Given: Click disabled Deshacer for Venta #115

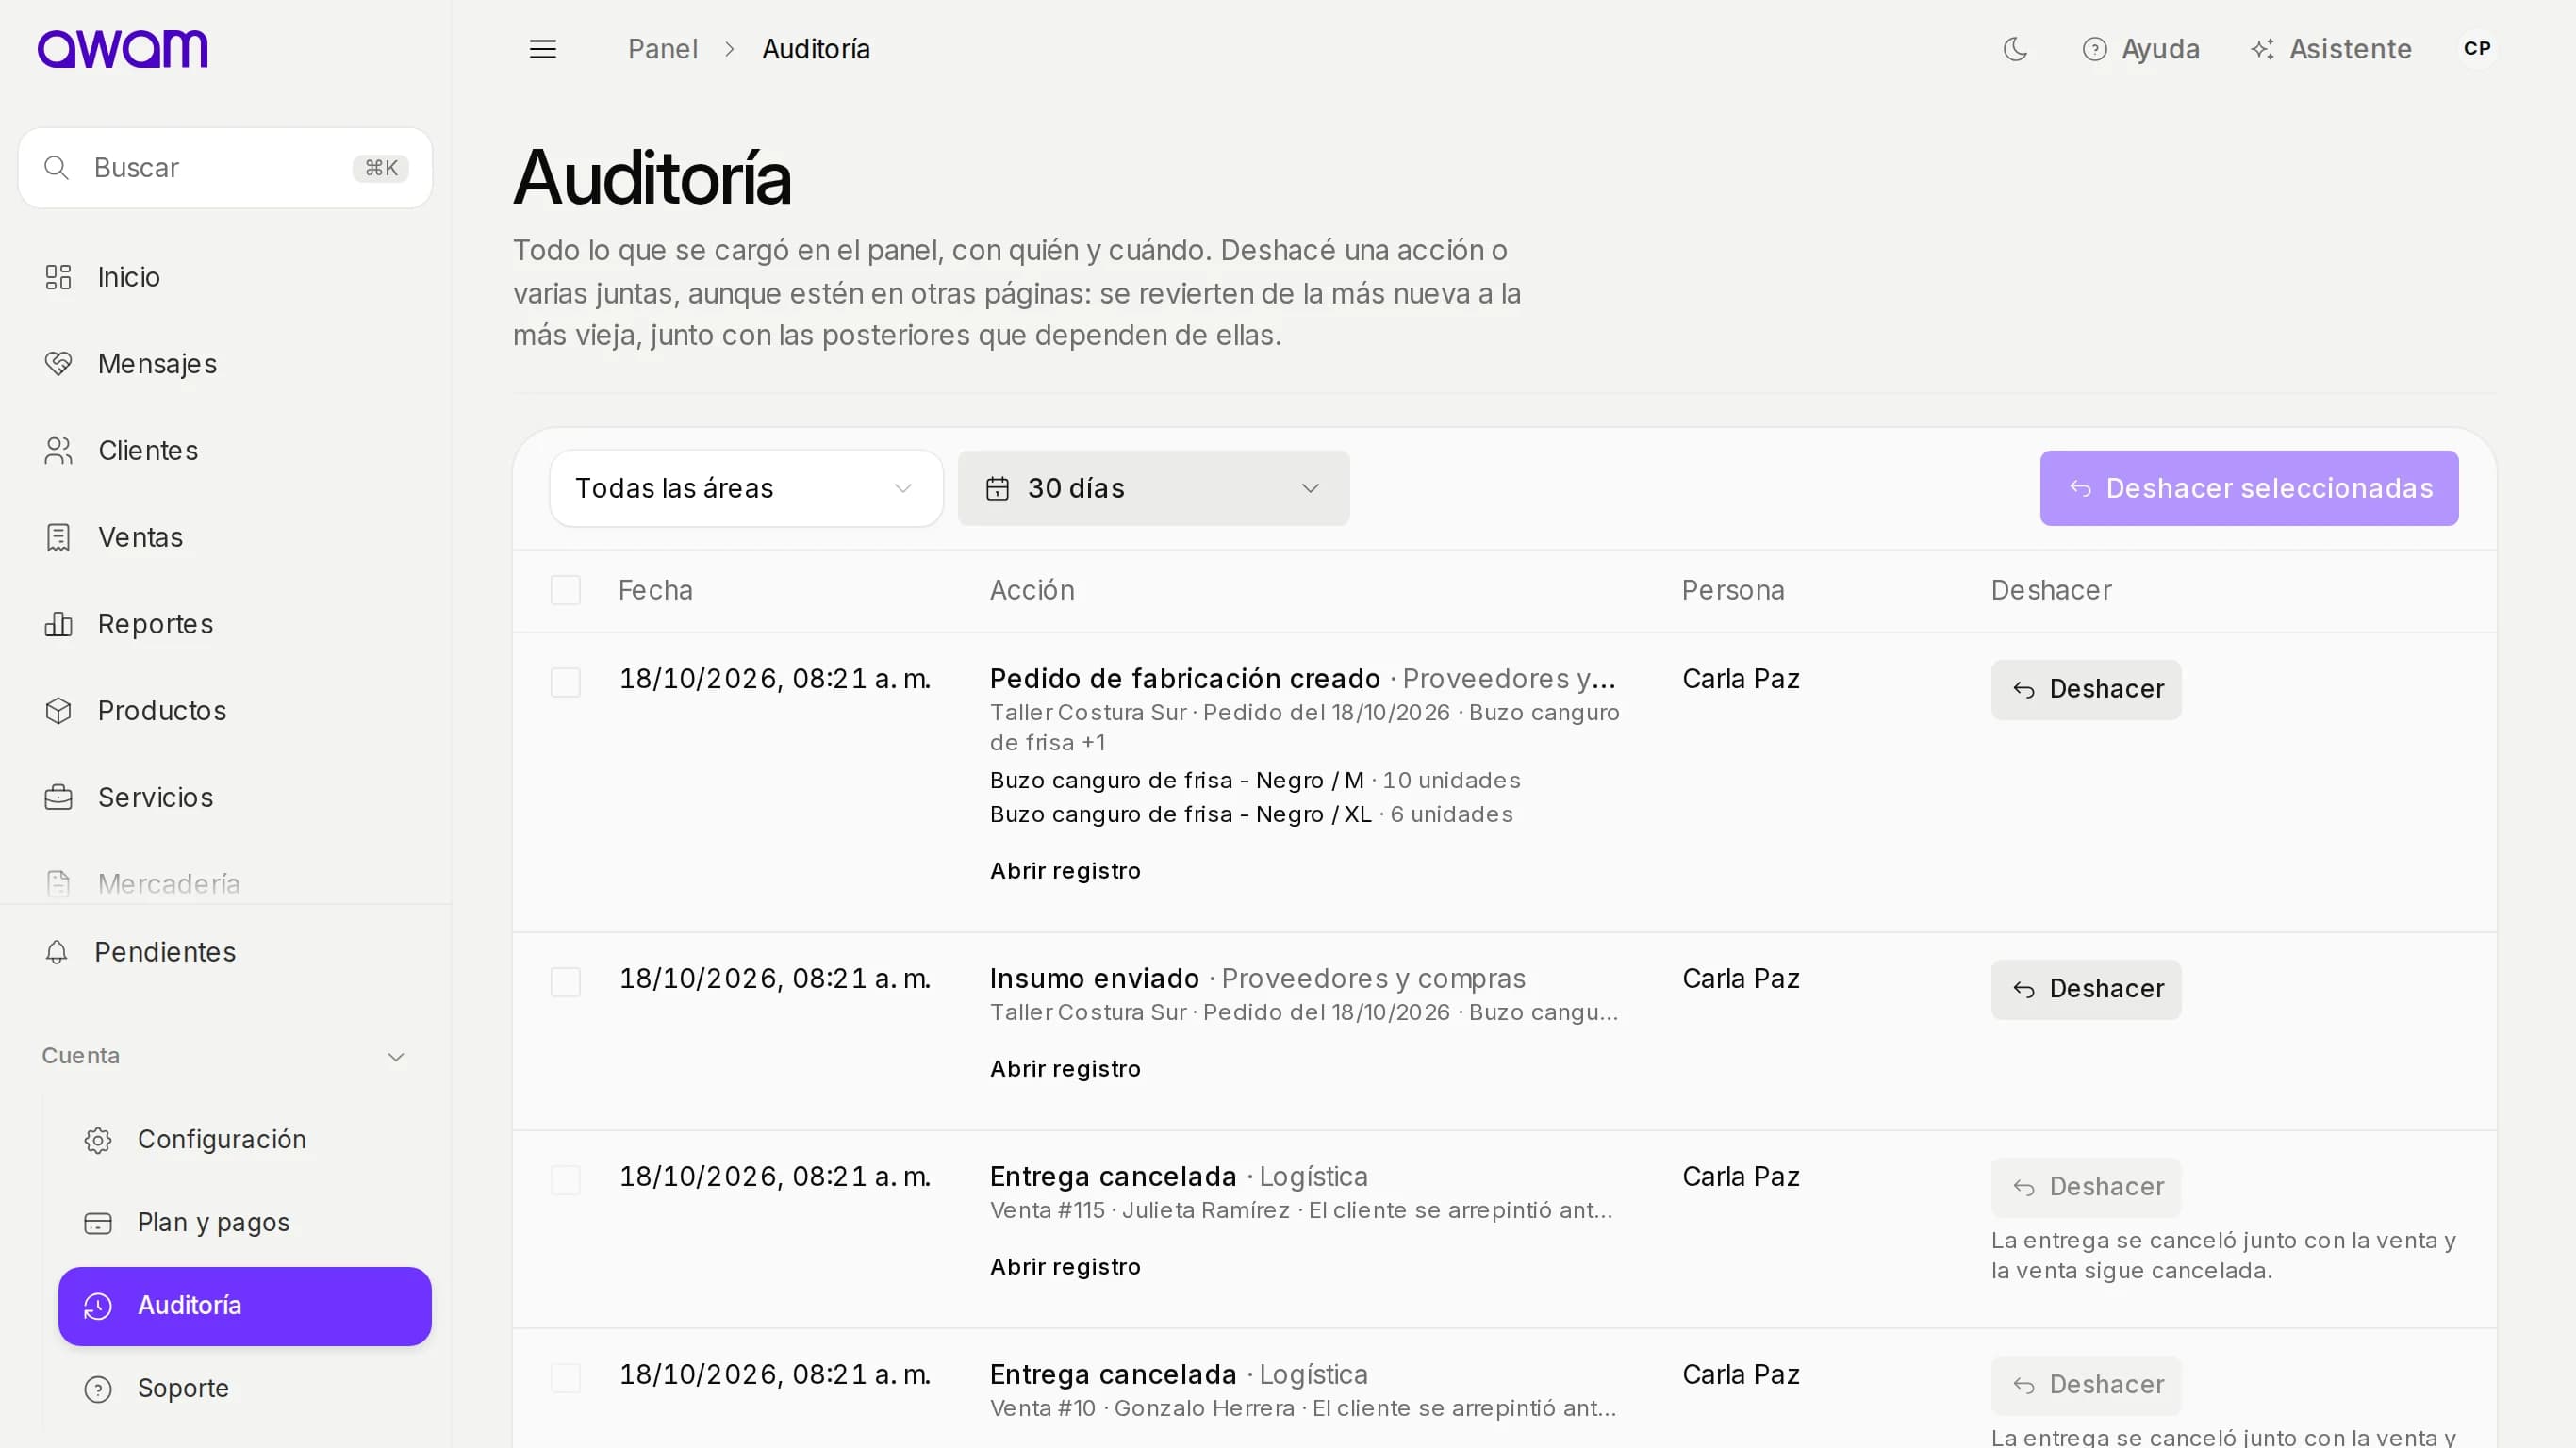Looking at the screenshot, I should [2086, 1188].
